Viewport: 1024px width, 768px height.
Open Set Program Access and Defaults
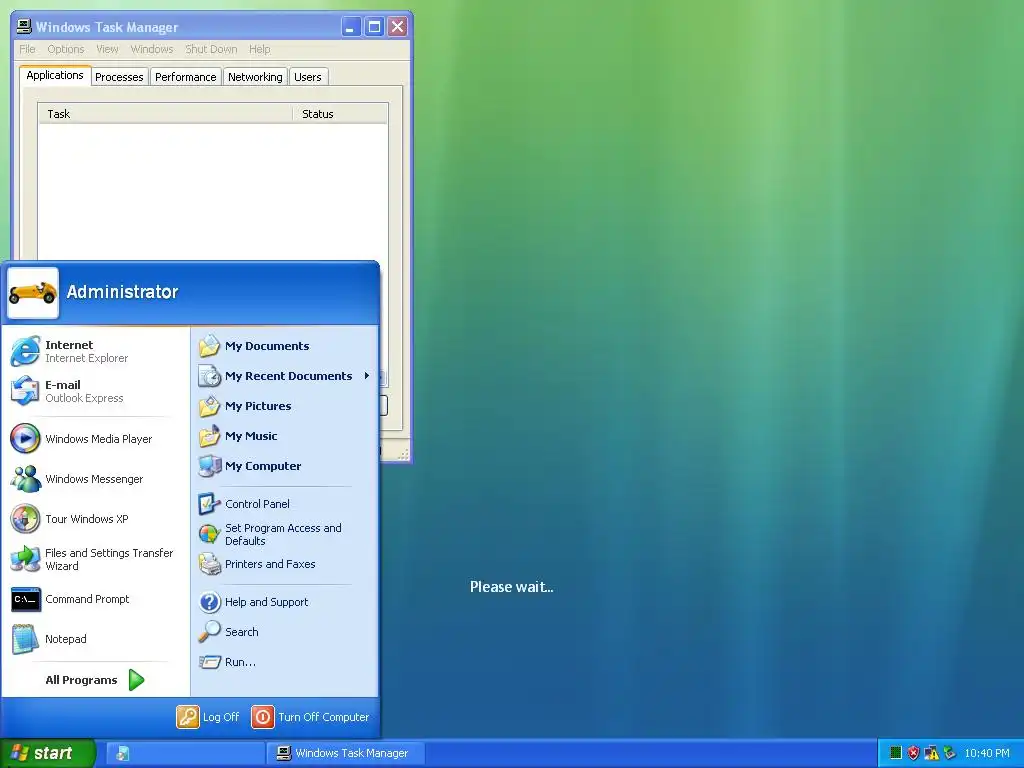tap(285, 534)
